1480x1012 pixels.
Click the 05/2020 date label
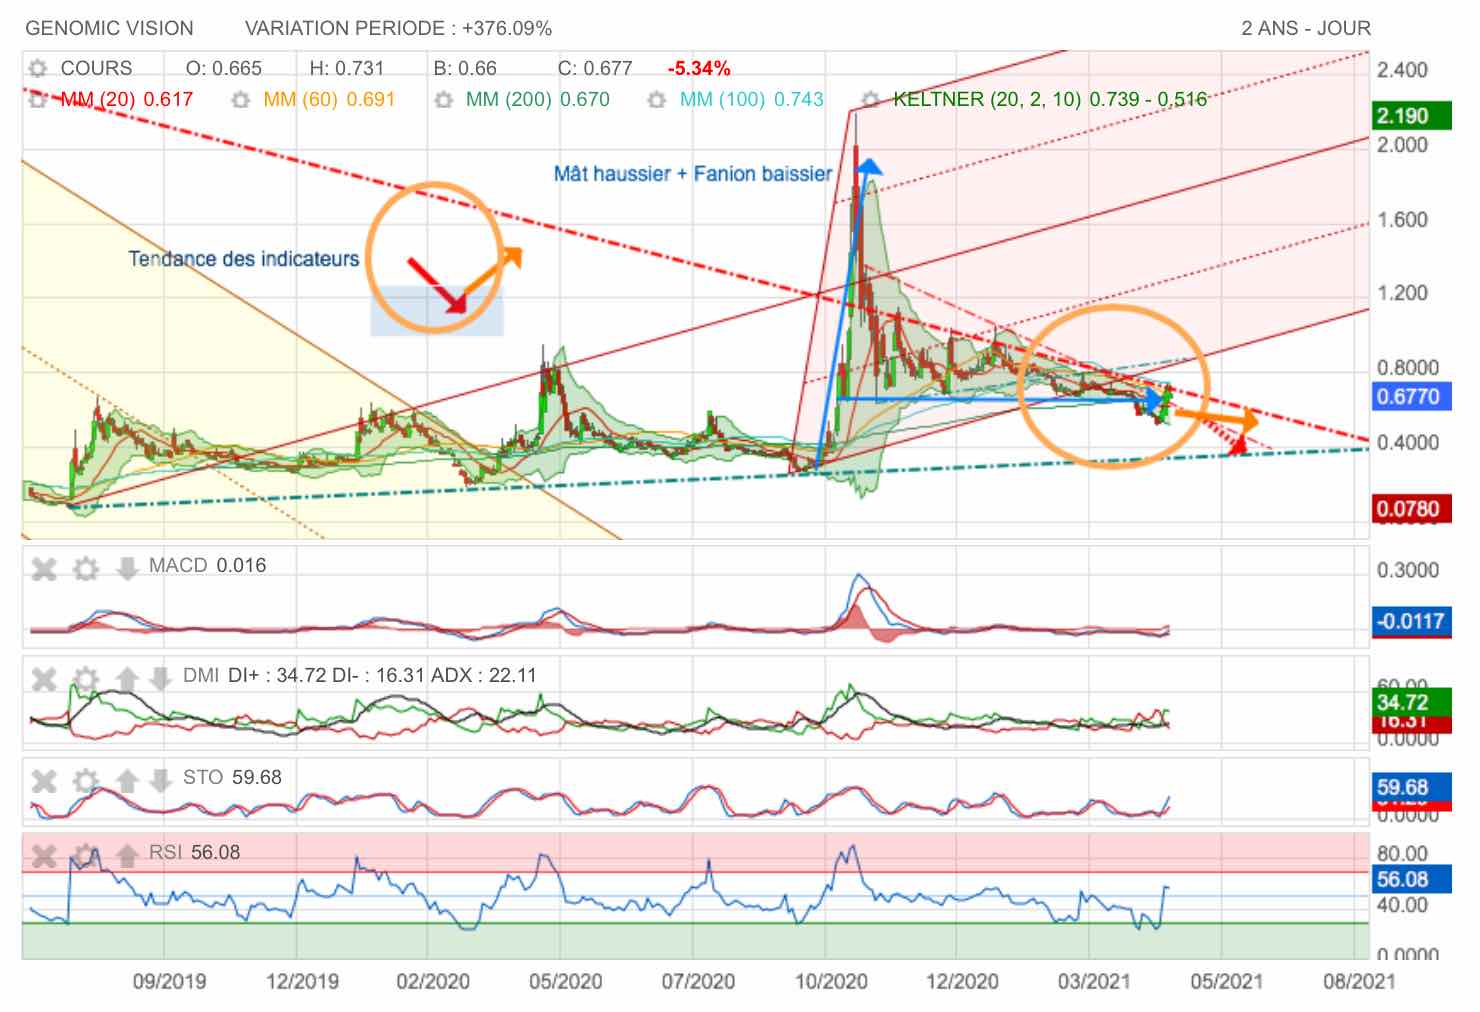tap(565, 981)
